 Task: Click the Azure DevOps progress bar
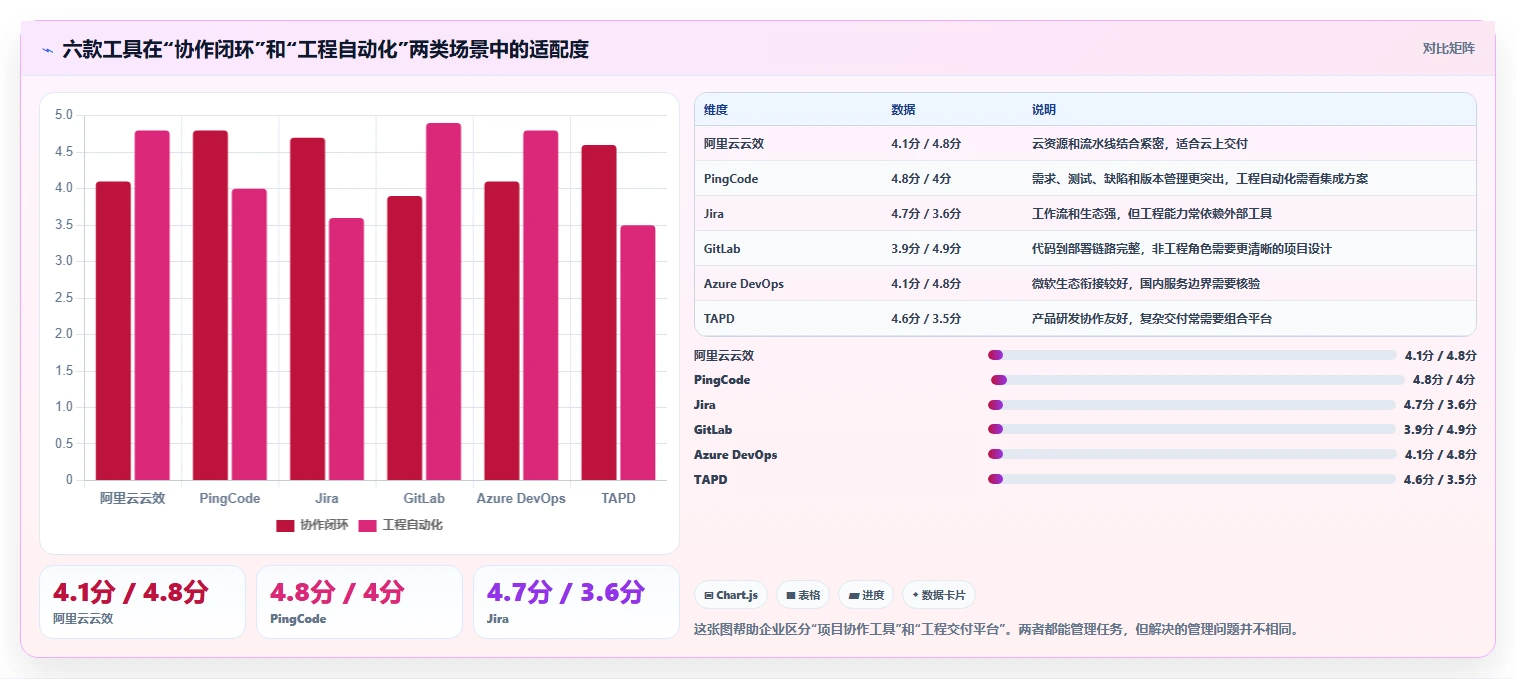pyautogui.click(x=1192, y=454)
